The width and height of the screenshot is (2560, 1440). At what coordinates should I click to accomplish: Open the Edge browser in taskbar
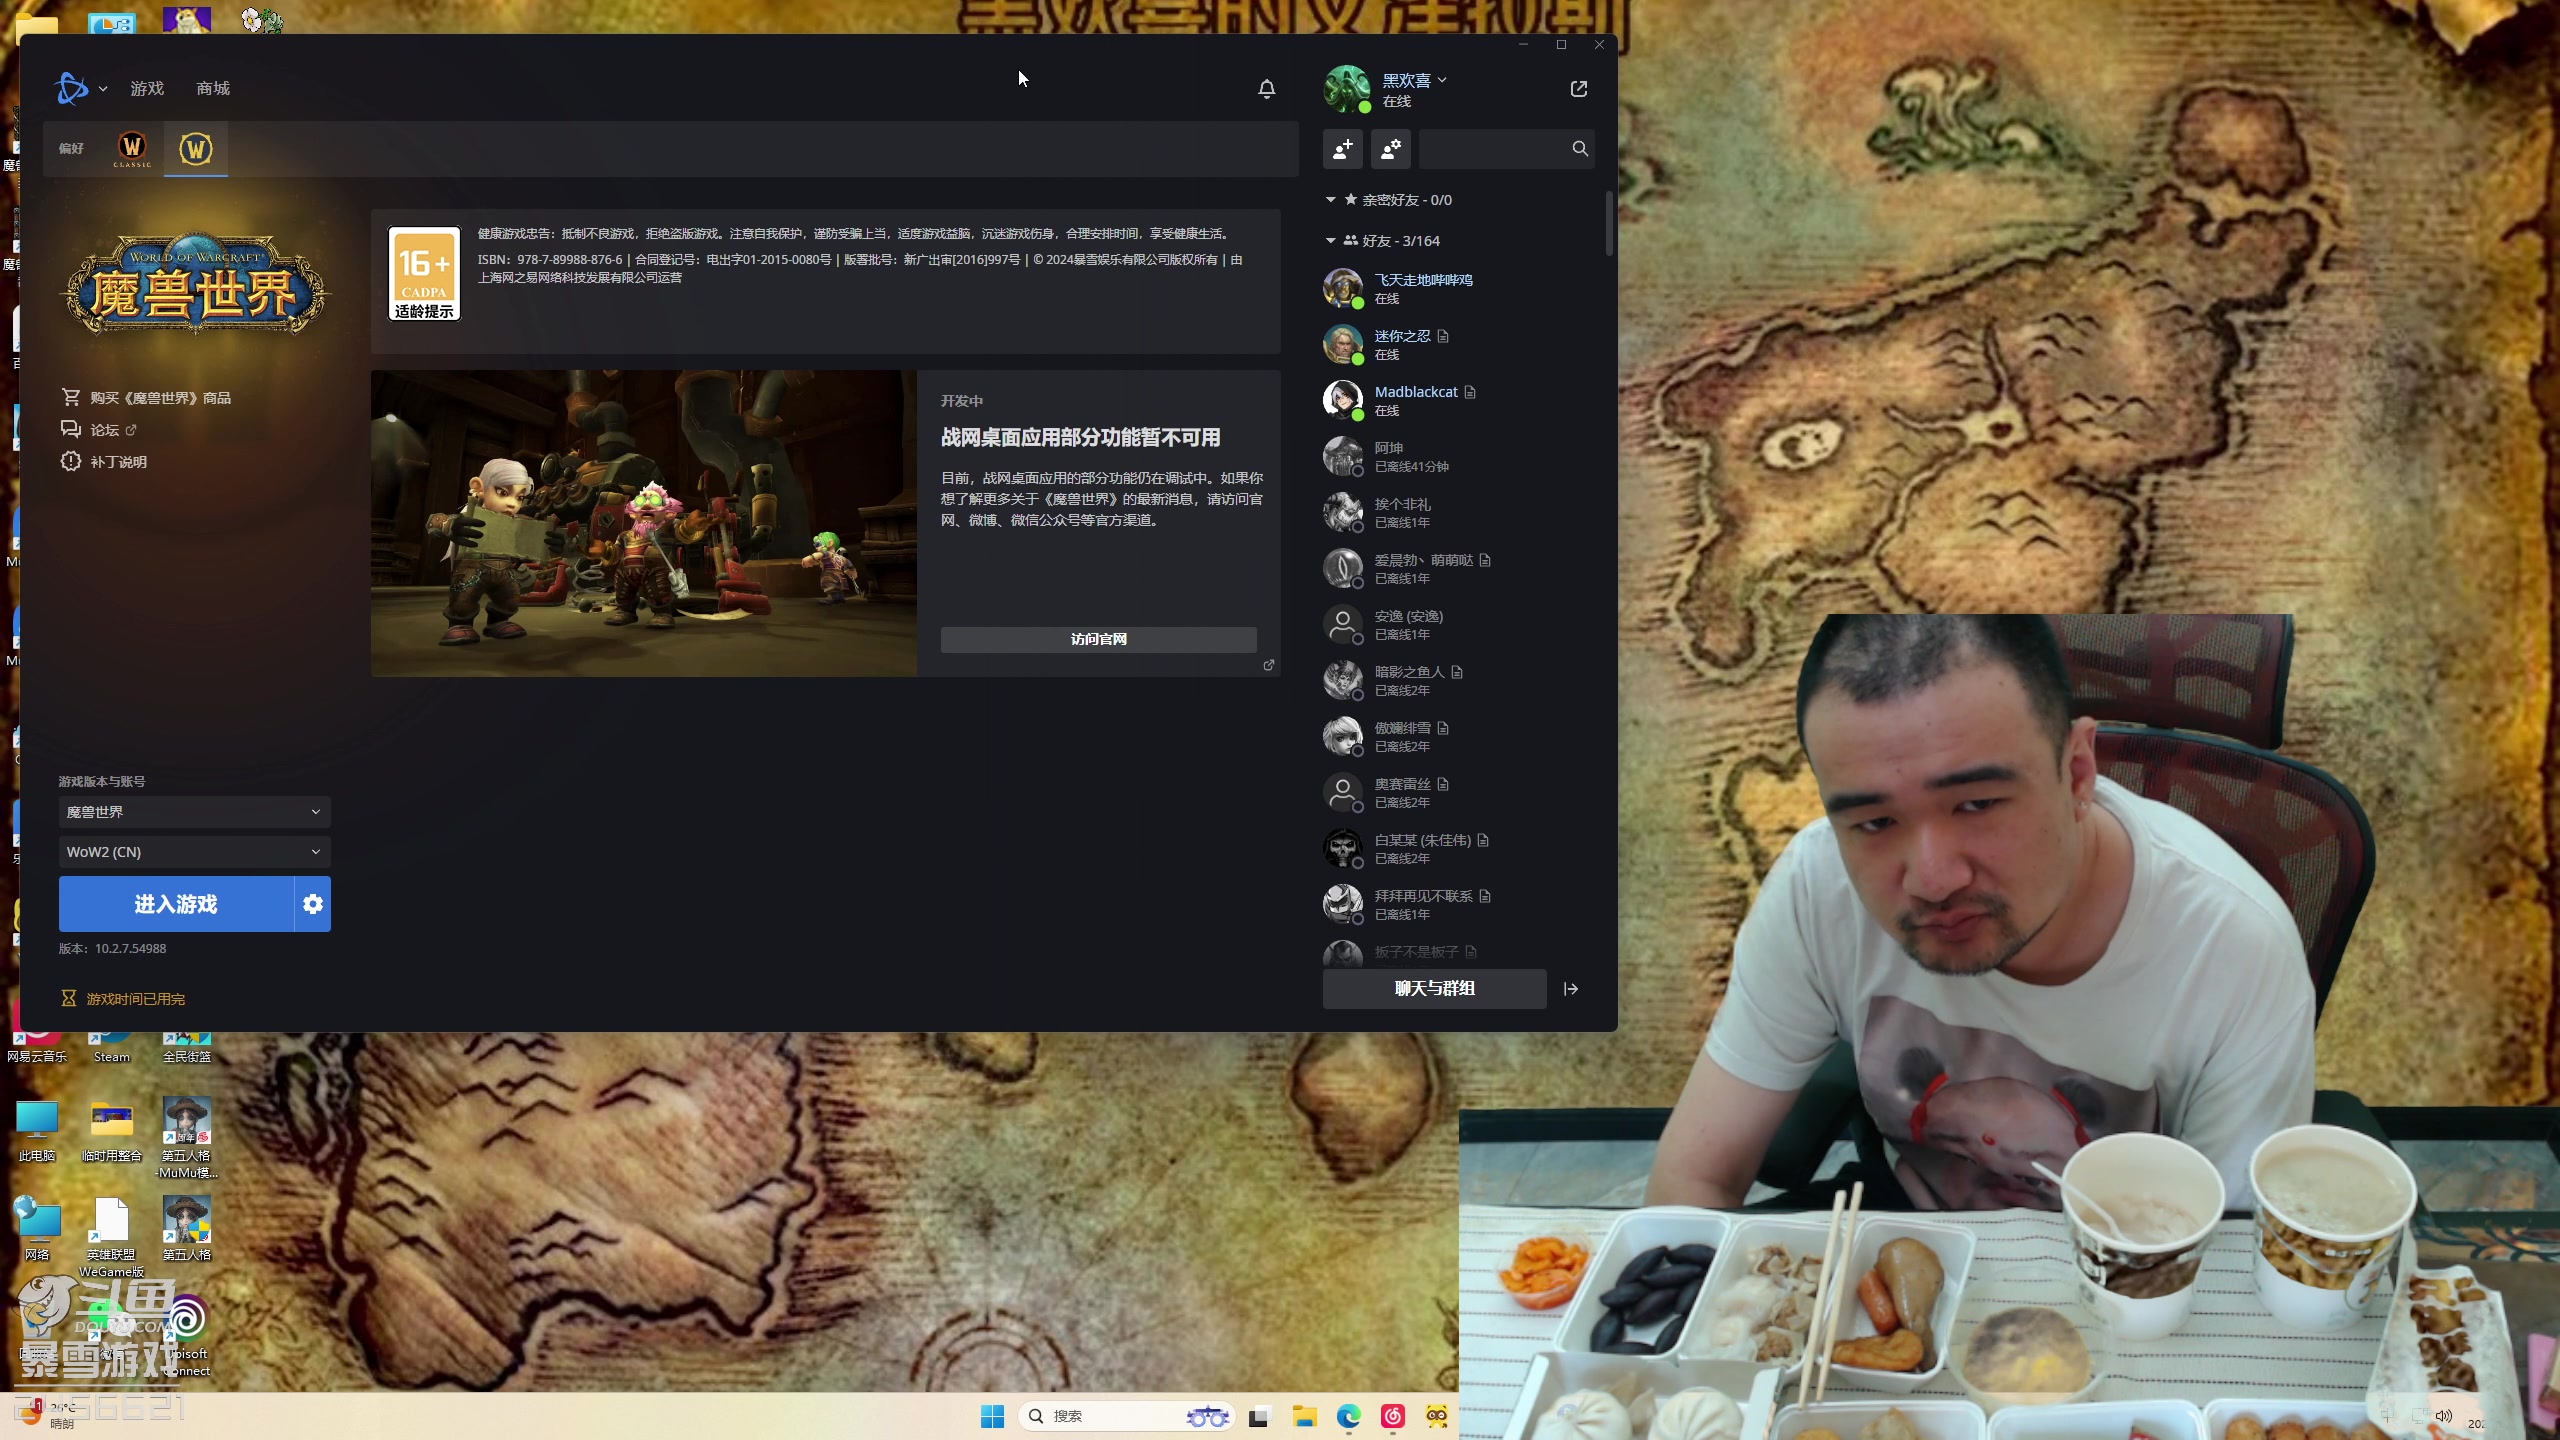(x=1348, y=1416)
